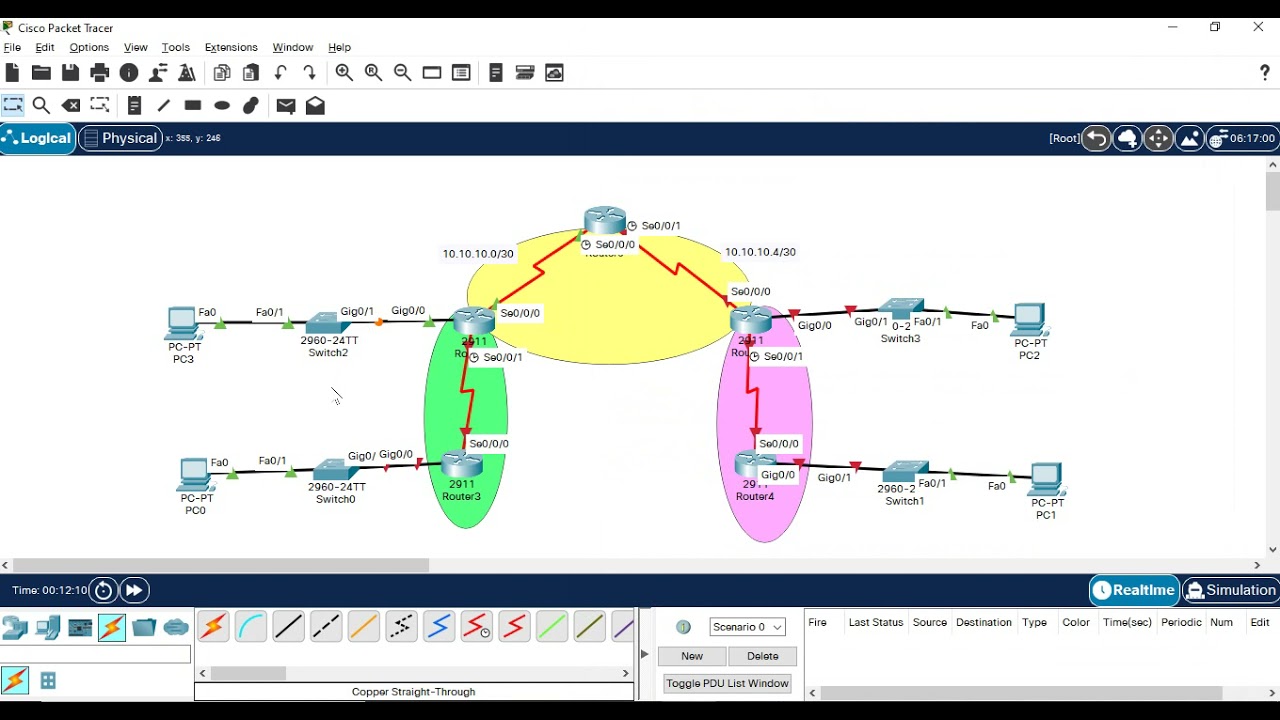
Task: Click Toggle PDU List Window button
Action: (727, 683)
